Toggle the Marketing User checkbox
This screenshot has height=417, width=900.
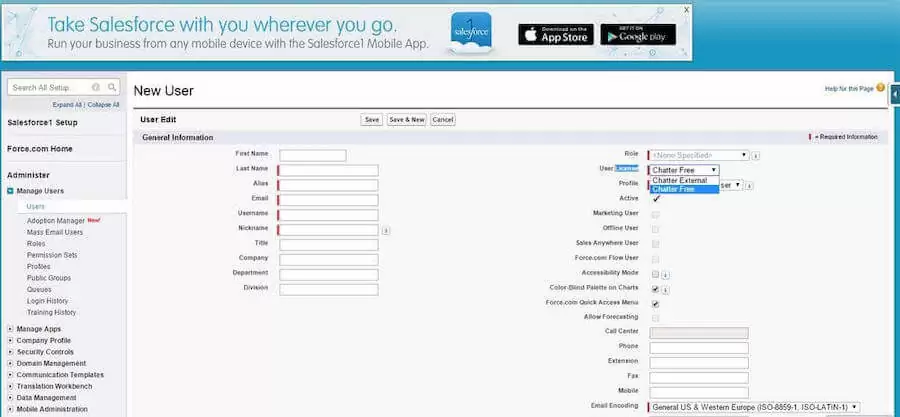(x=655, y=214)
